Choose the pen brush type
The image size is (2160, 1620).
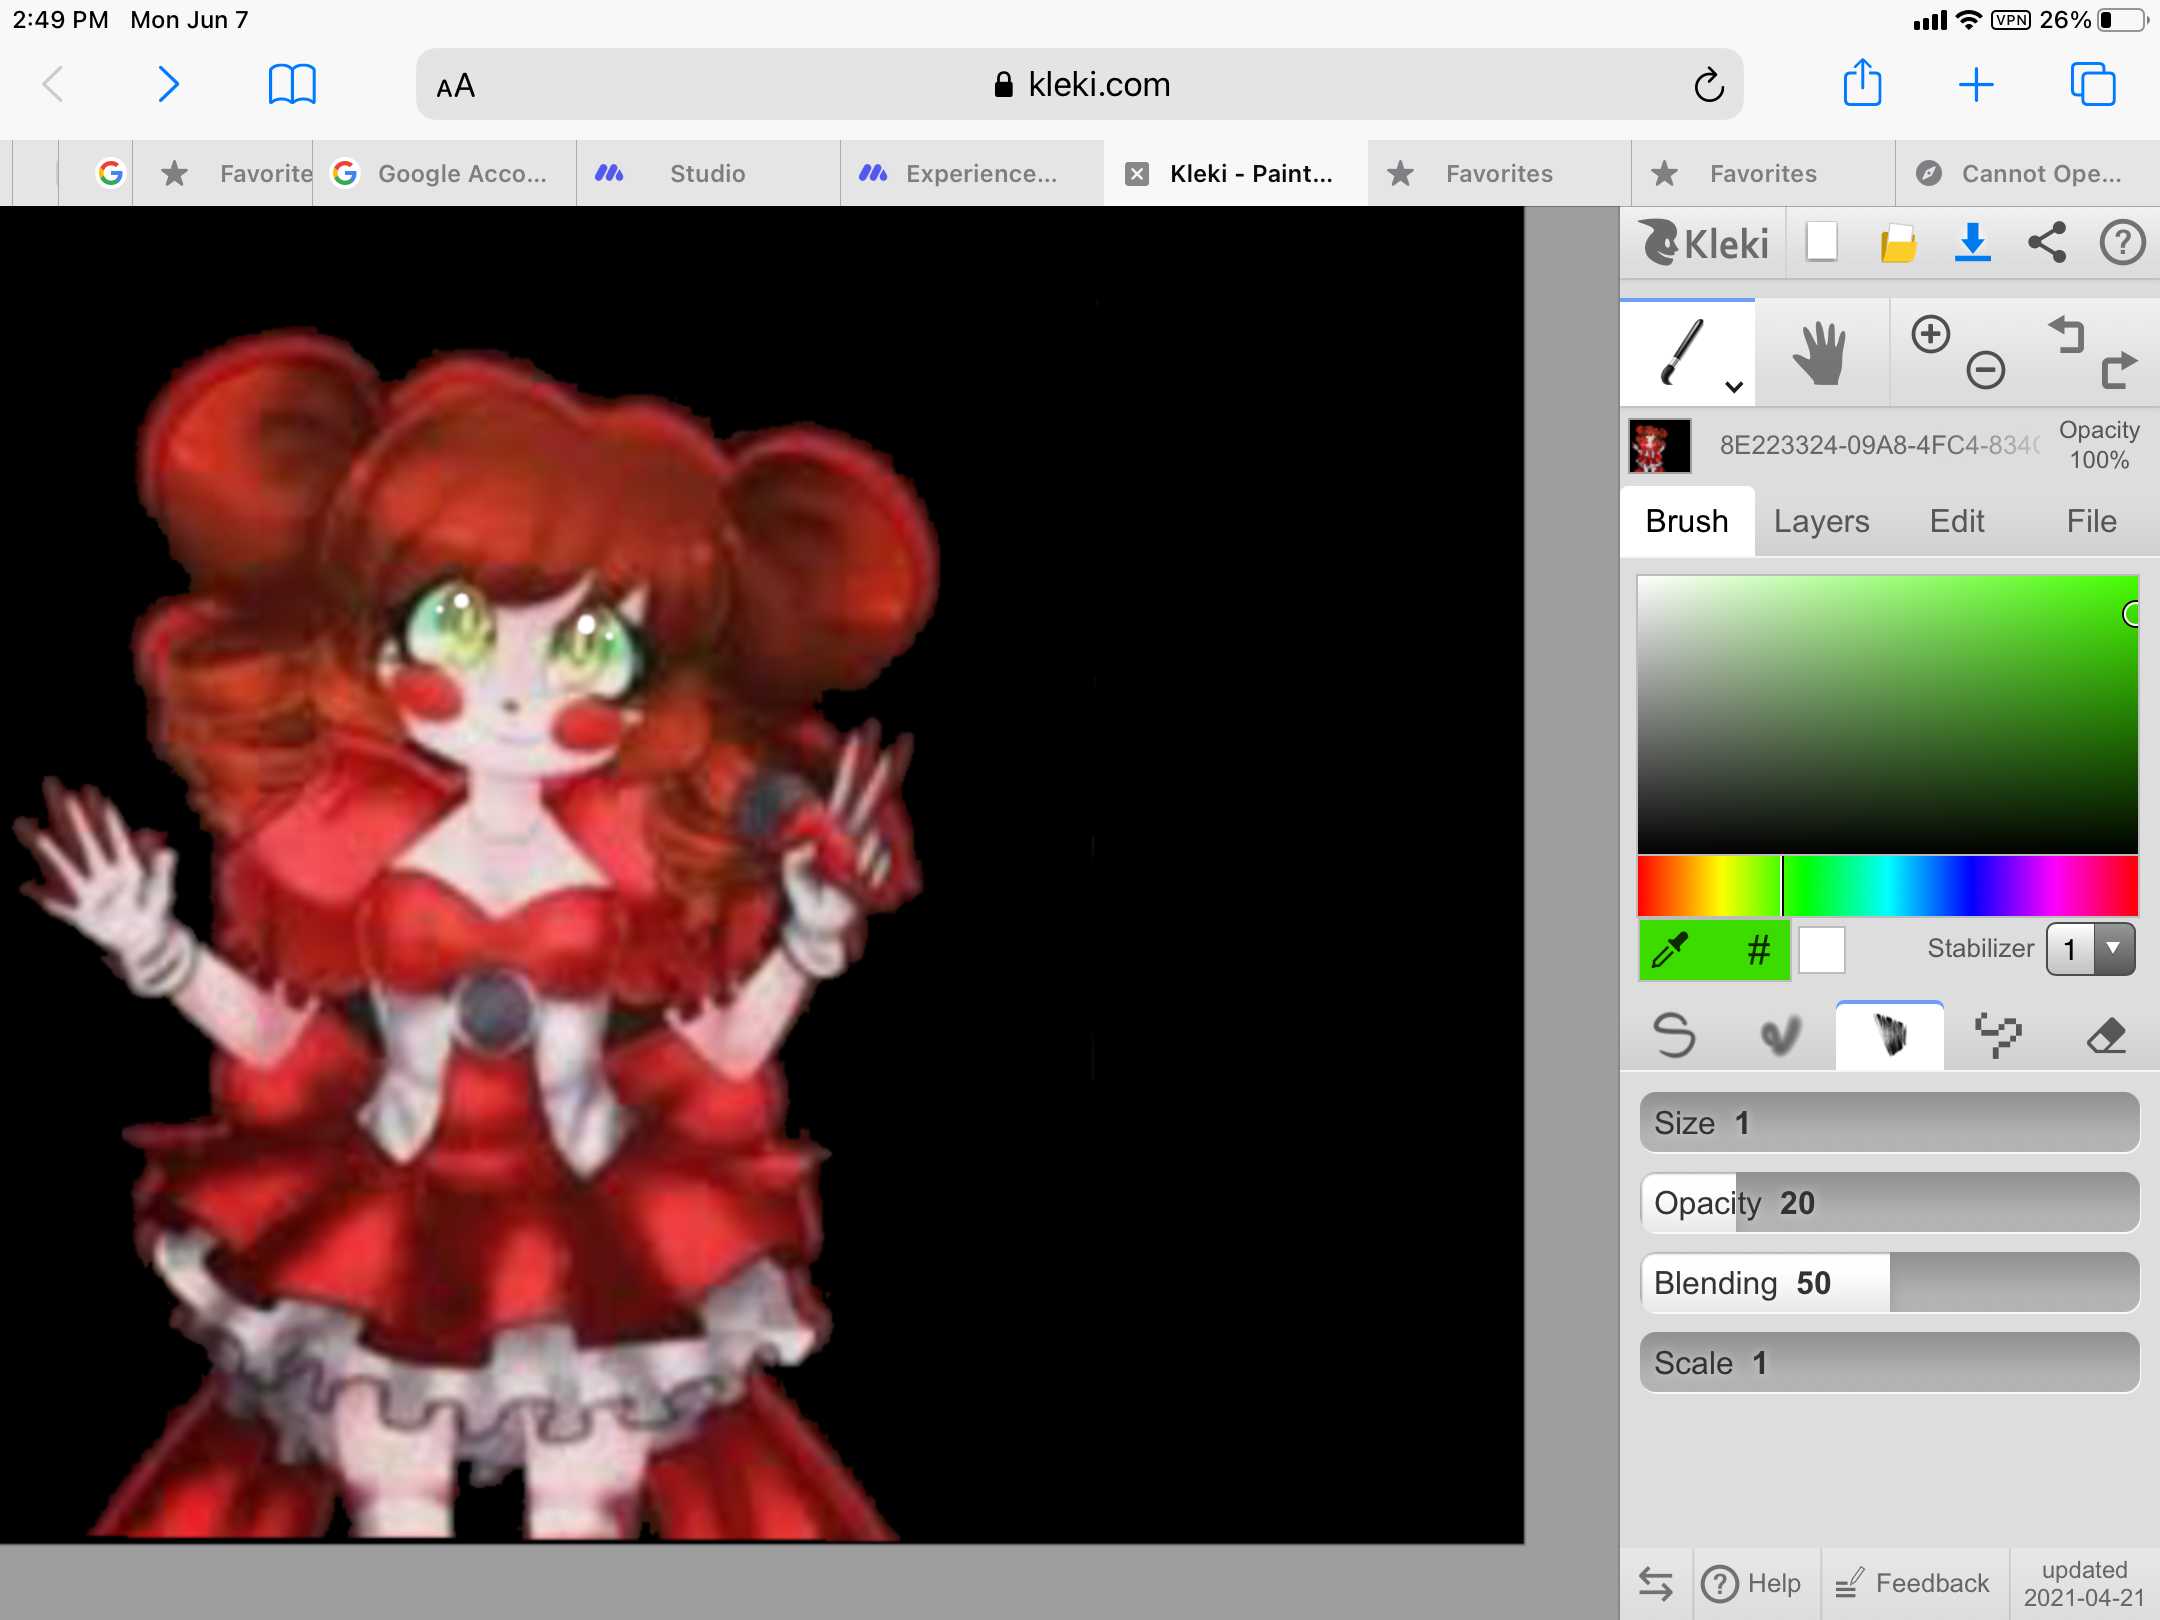point(1673,1036)
